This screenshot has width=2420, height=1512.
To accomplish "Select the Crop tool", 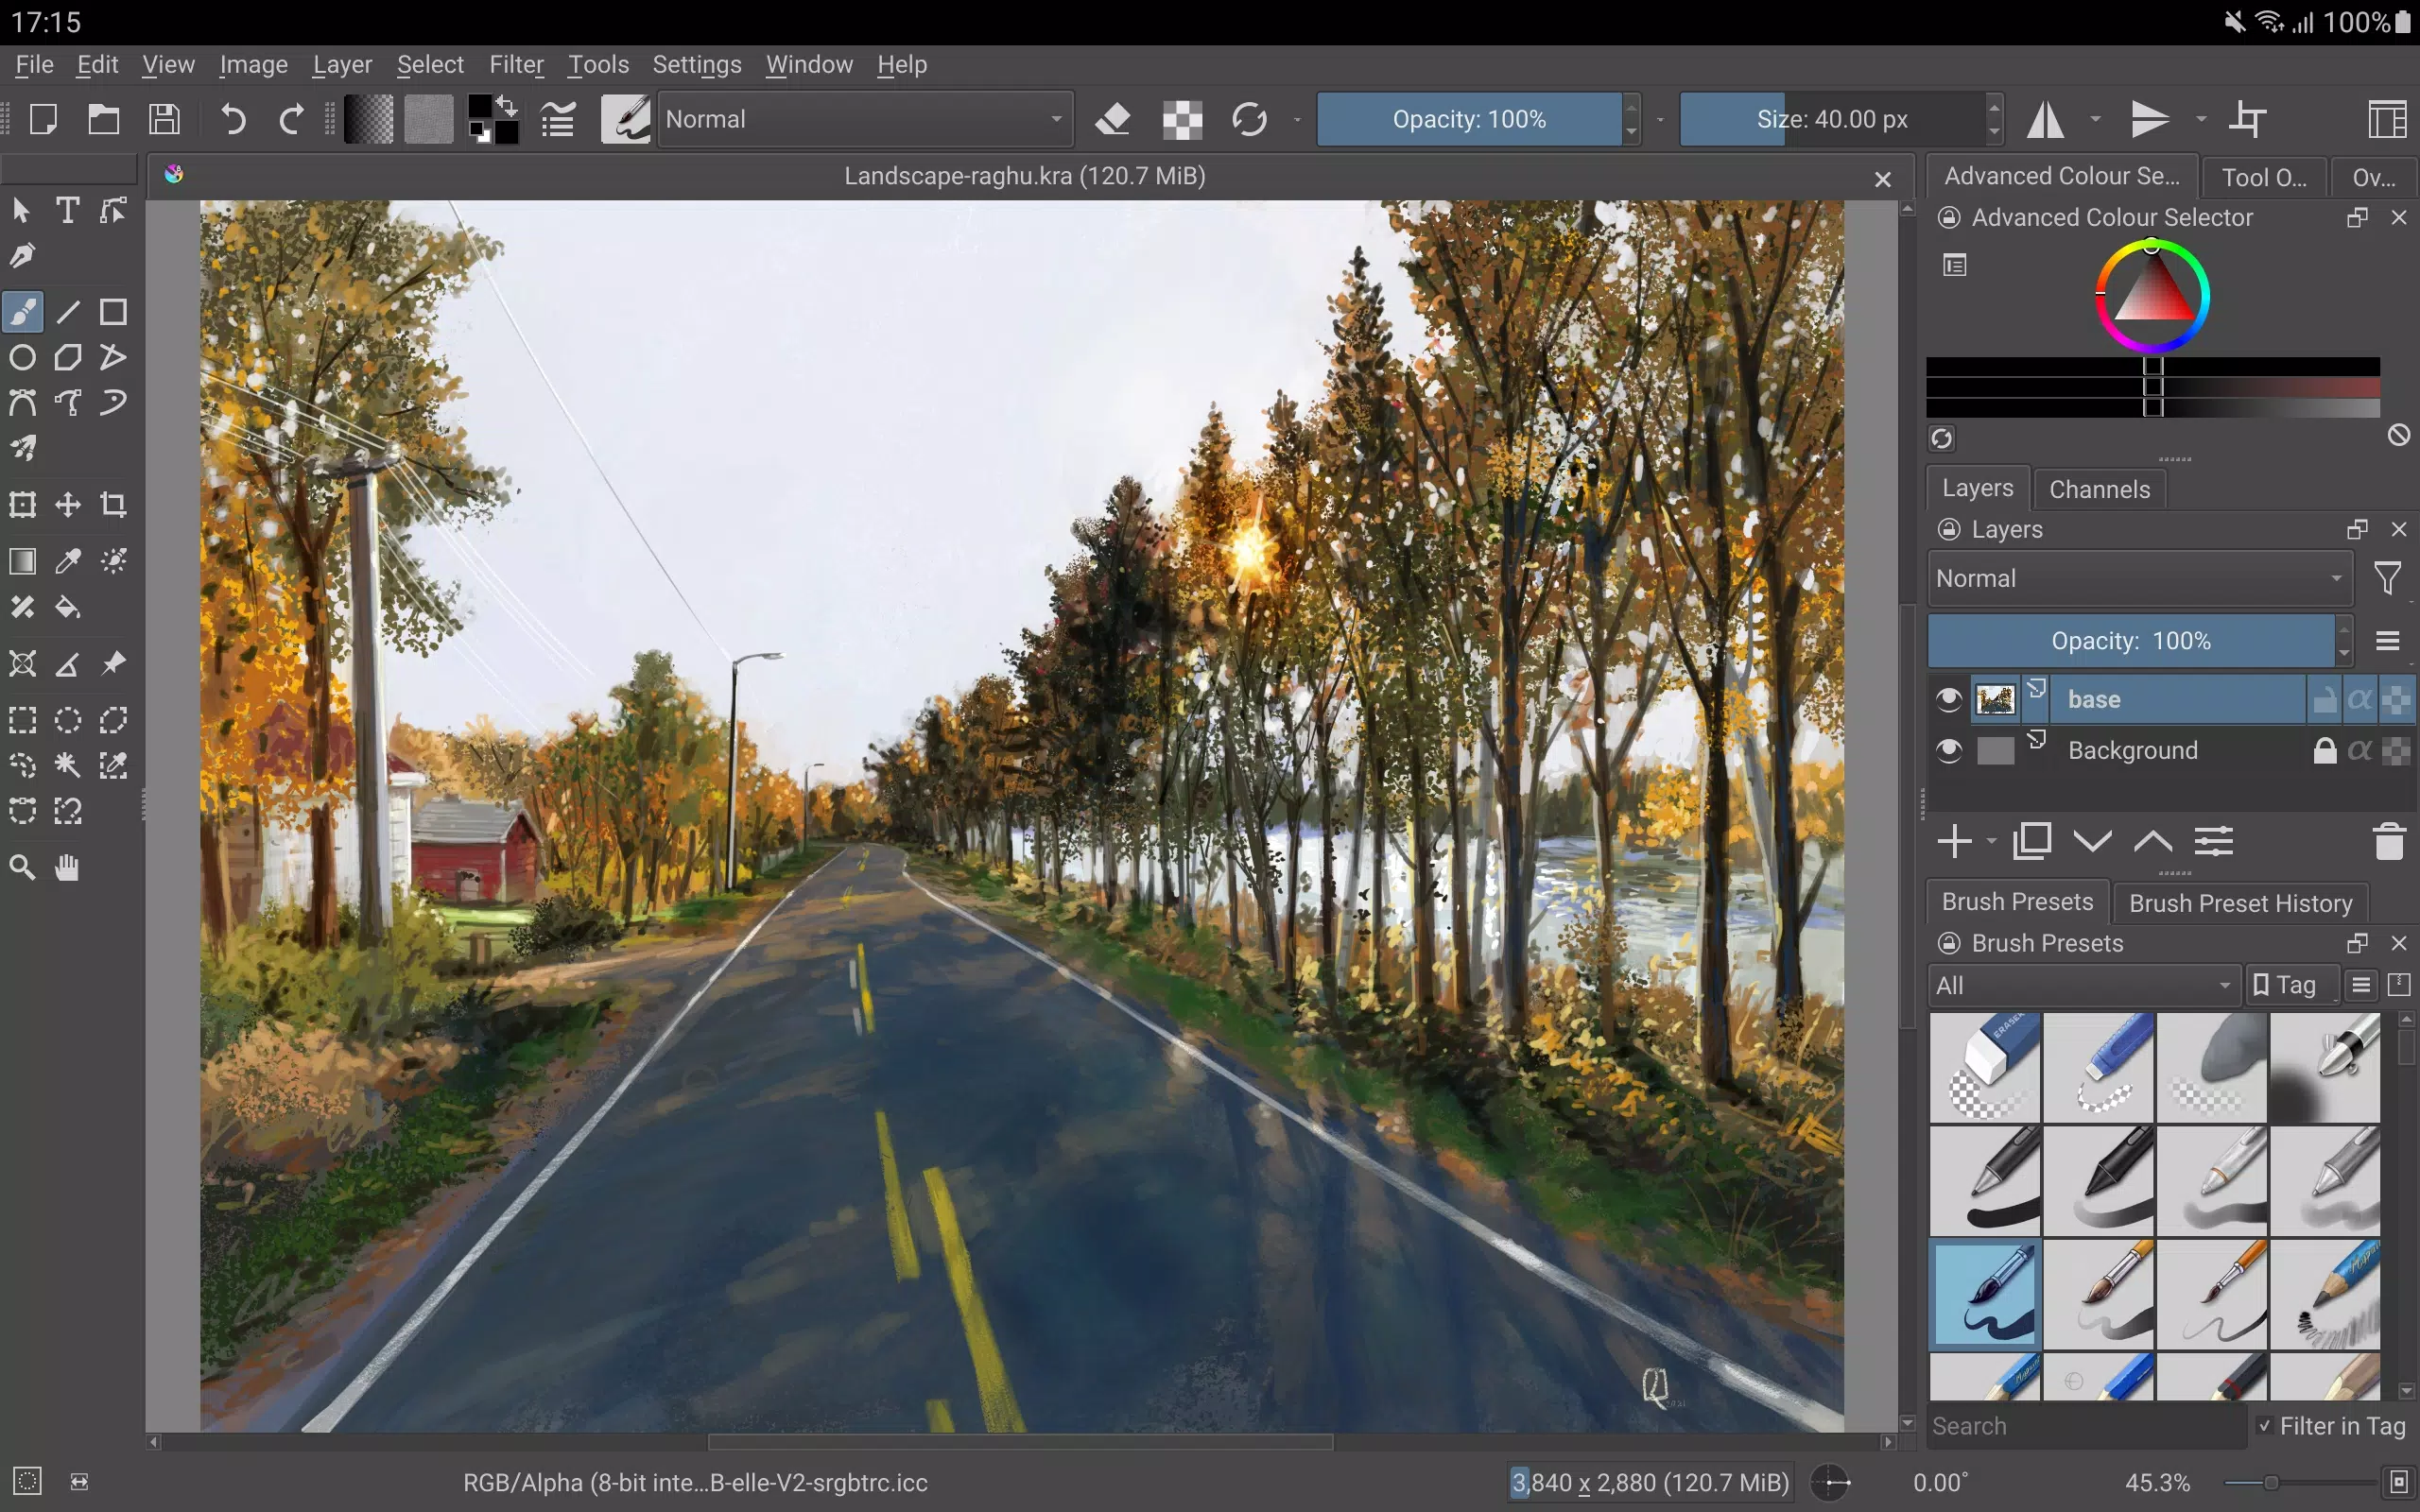I will (112, 504).
